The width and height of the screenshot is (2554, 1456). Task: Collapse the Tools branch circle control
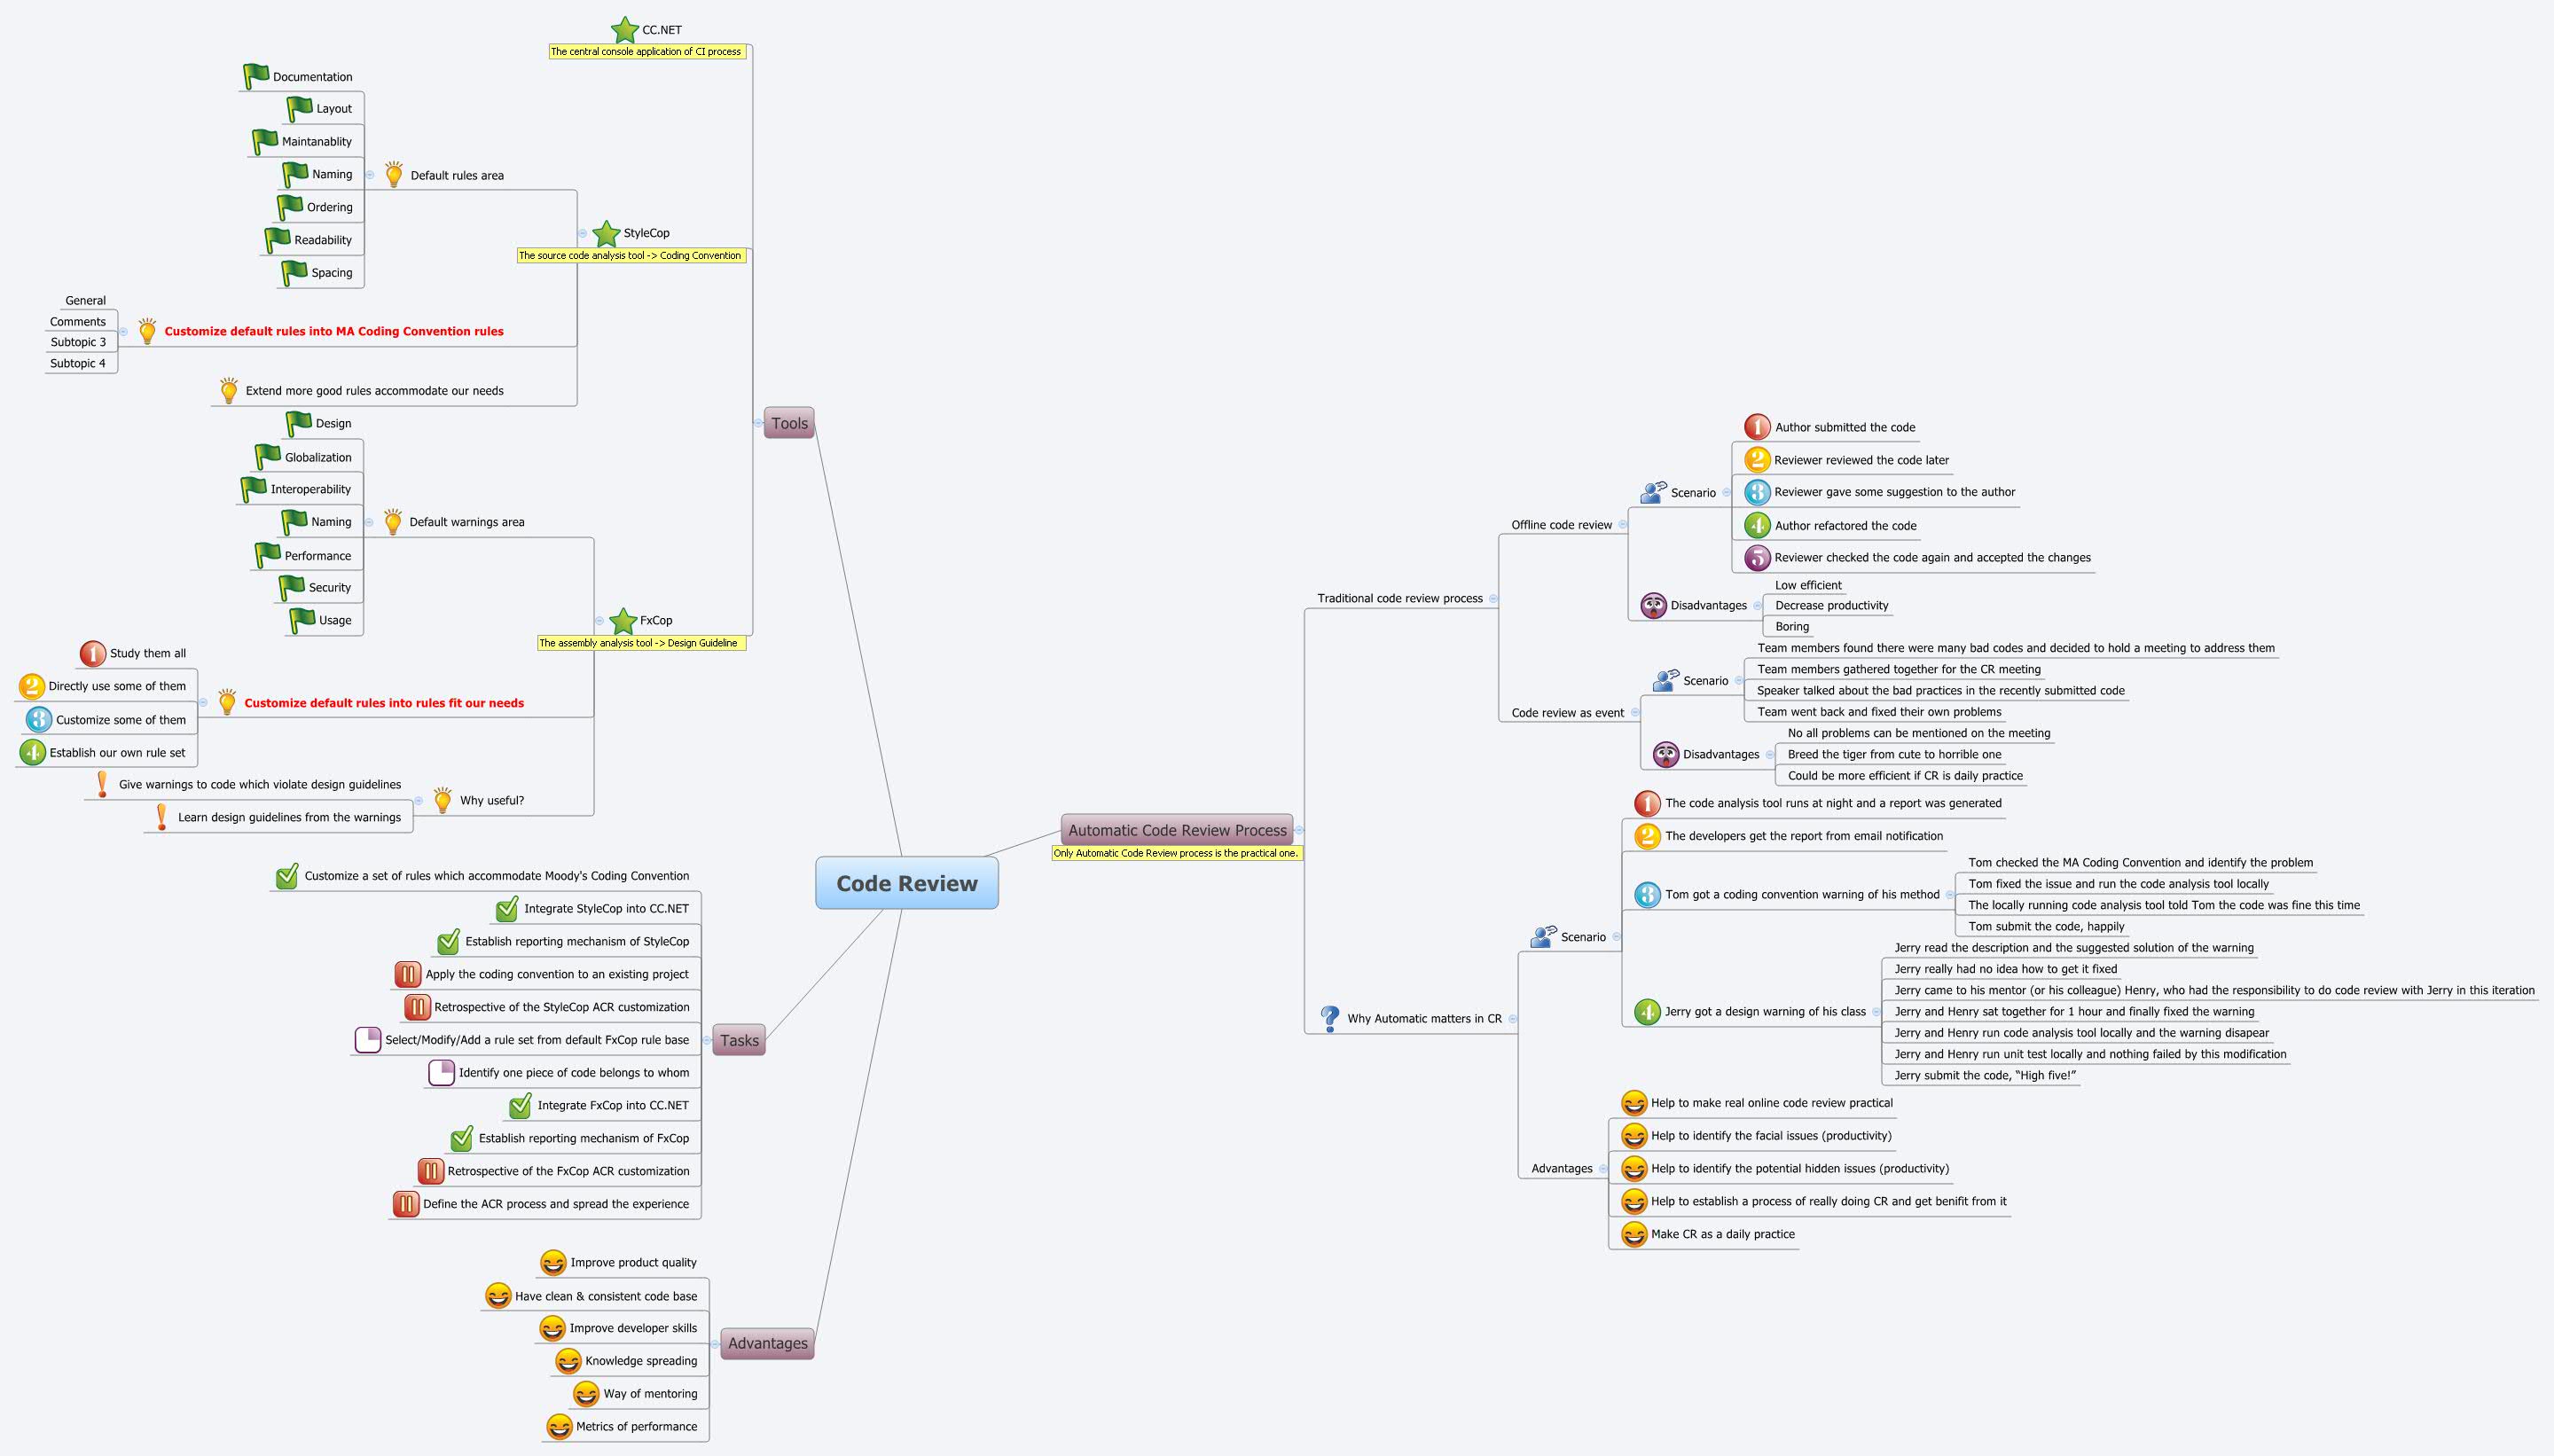click(x=757, y=422)
